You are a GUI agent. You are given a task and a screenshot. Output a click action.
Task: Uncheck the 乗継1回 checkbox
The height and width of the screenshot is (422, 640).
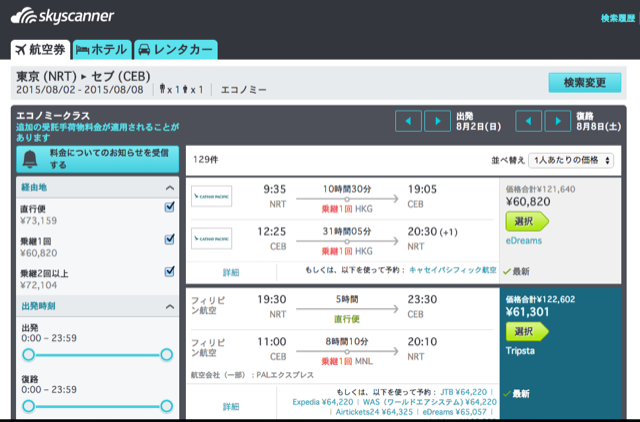(169, 239)
